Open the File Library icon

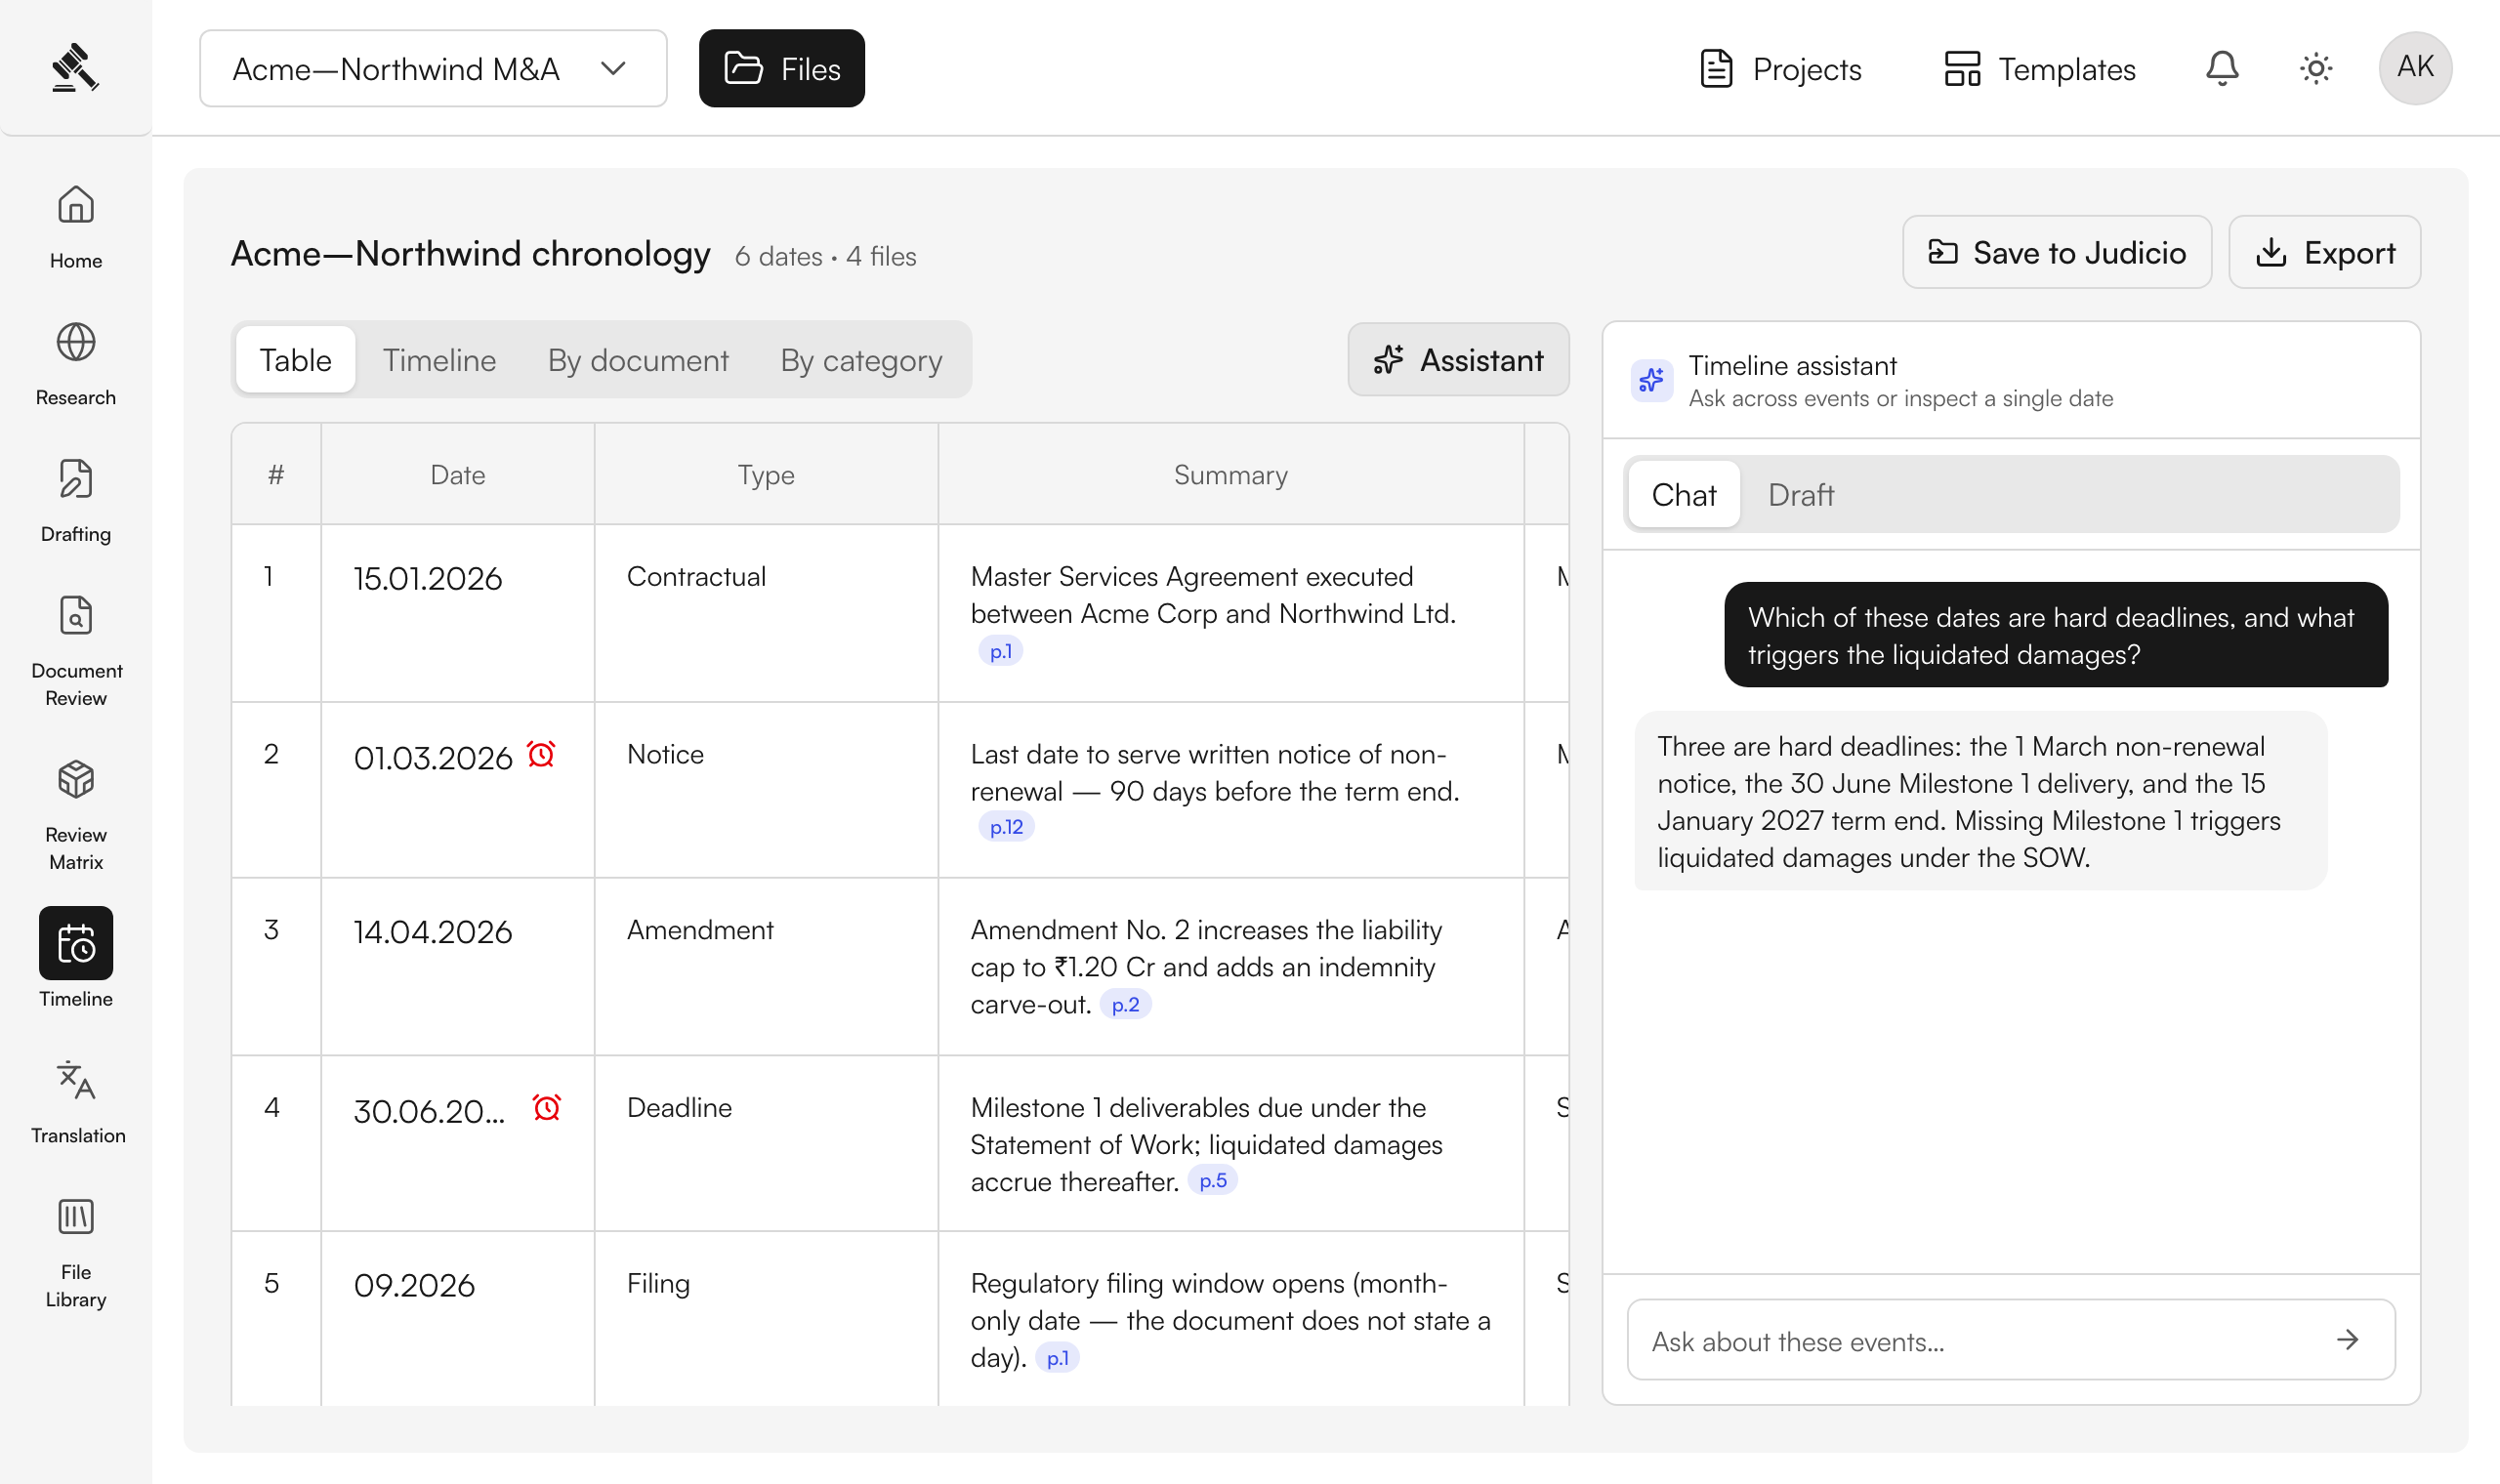point(76,1217)
